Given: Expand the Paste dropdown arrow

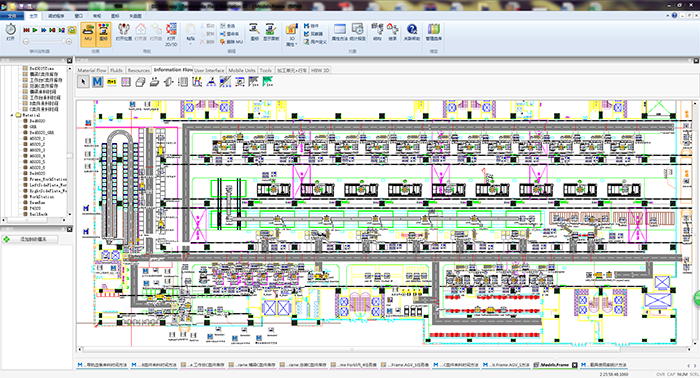Looking at the screenshot, I should (x=191, y=44).
